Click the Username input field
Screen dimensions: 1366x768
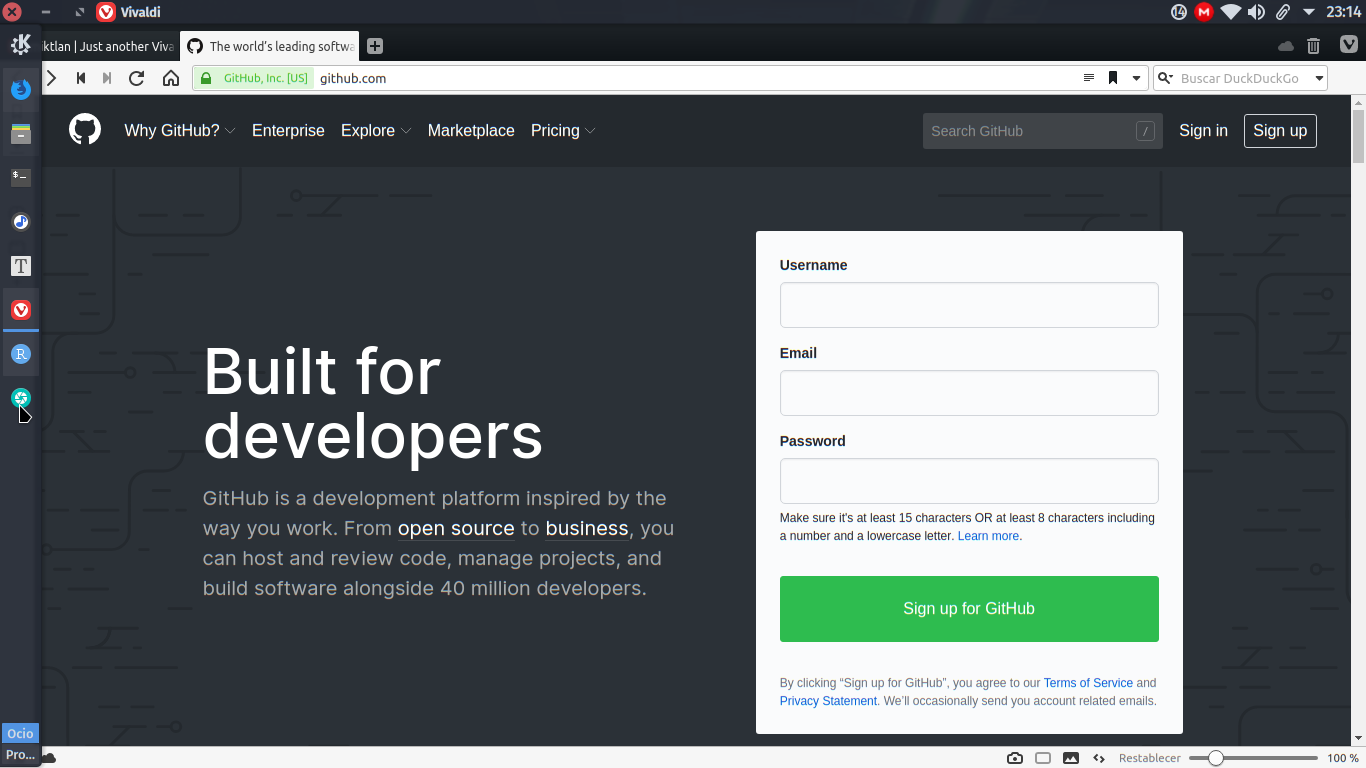coord(969,305)
